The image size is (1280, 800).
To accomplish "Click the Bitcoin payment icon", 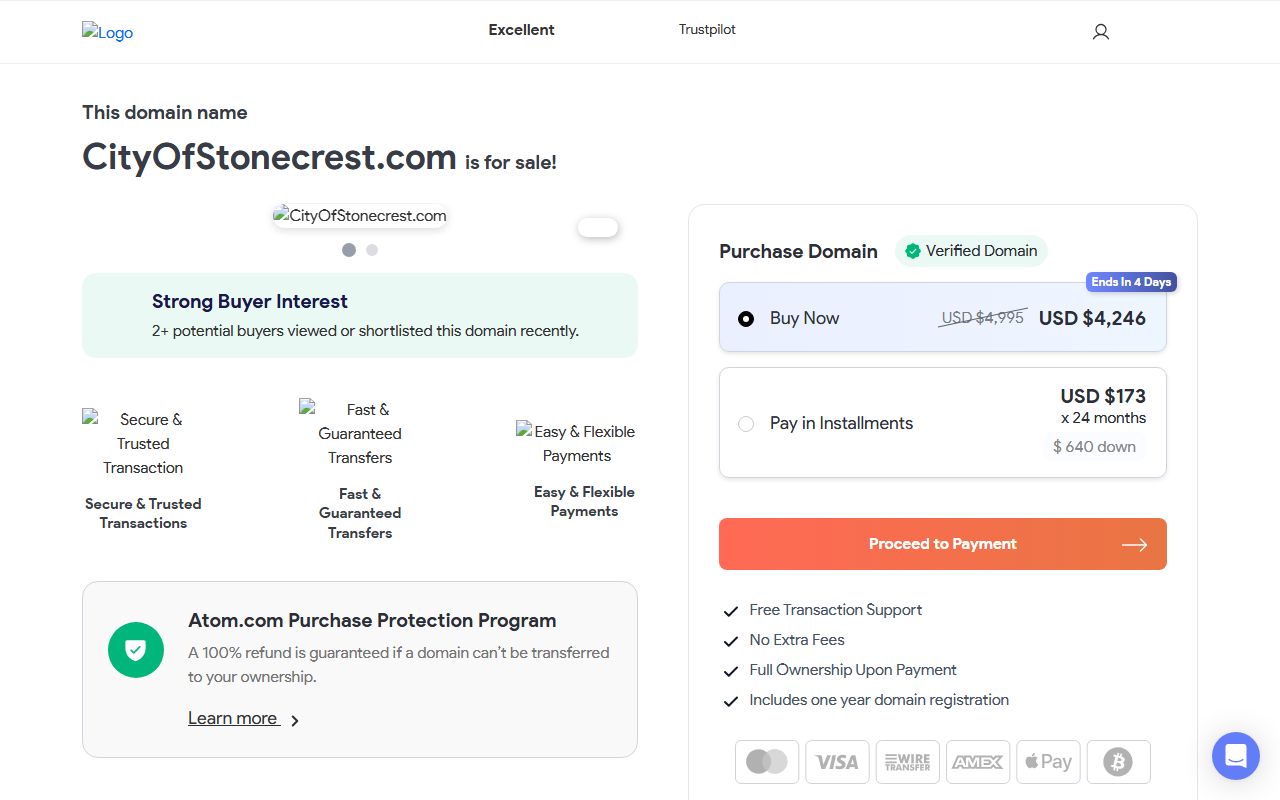I will pos(1118,762).
